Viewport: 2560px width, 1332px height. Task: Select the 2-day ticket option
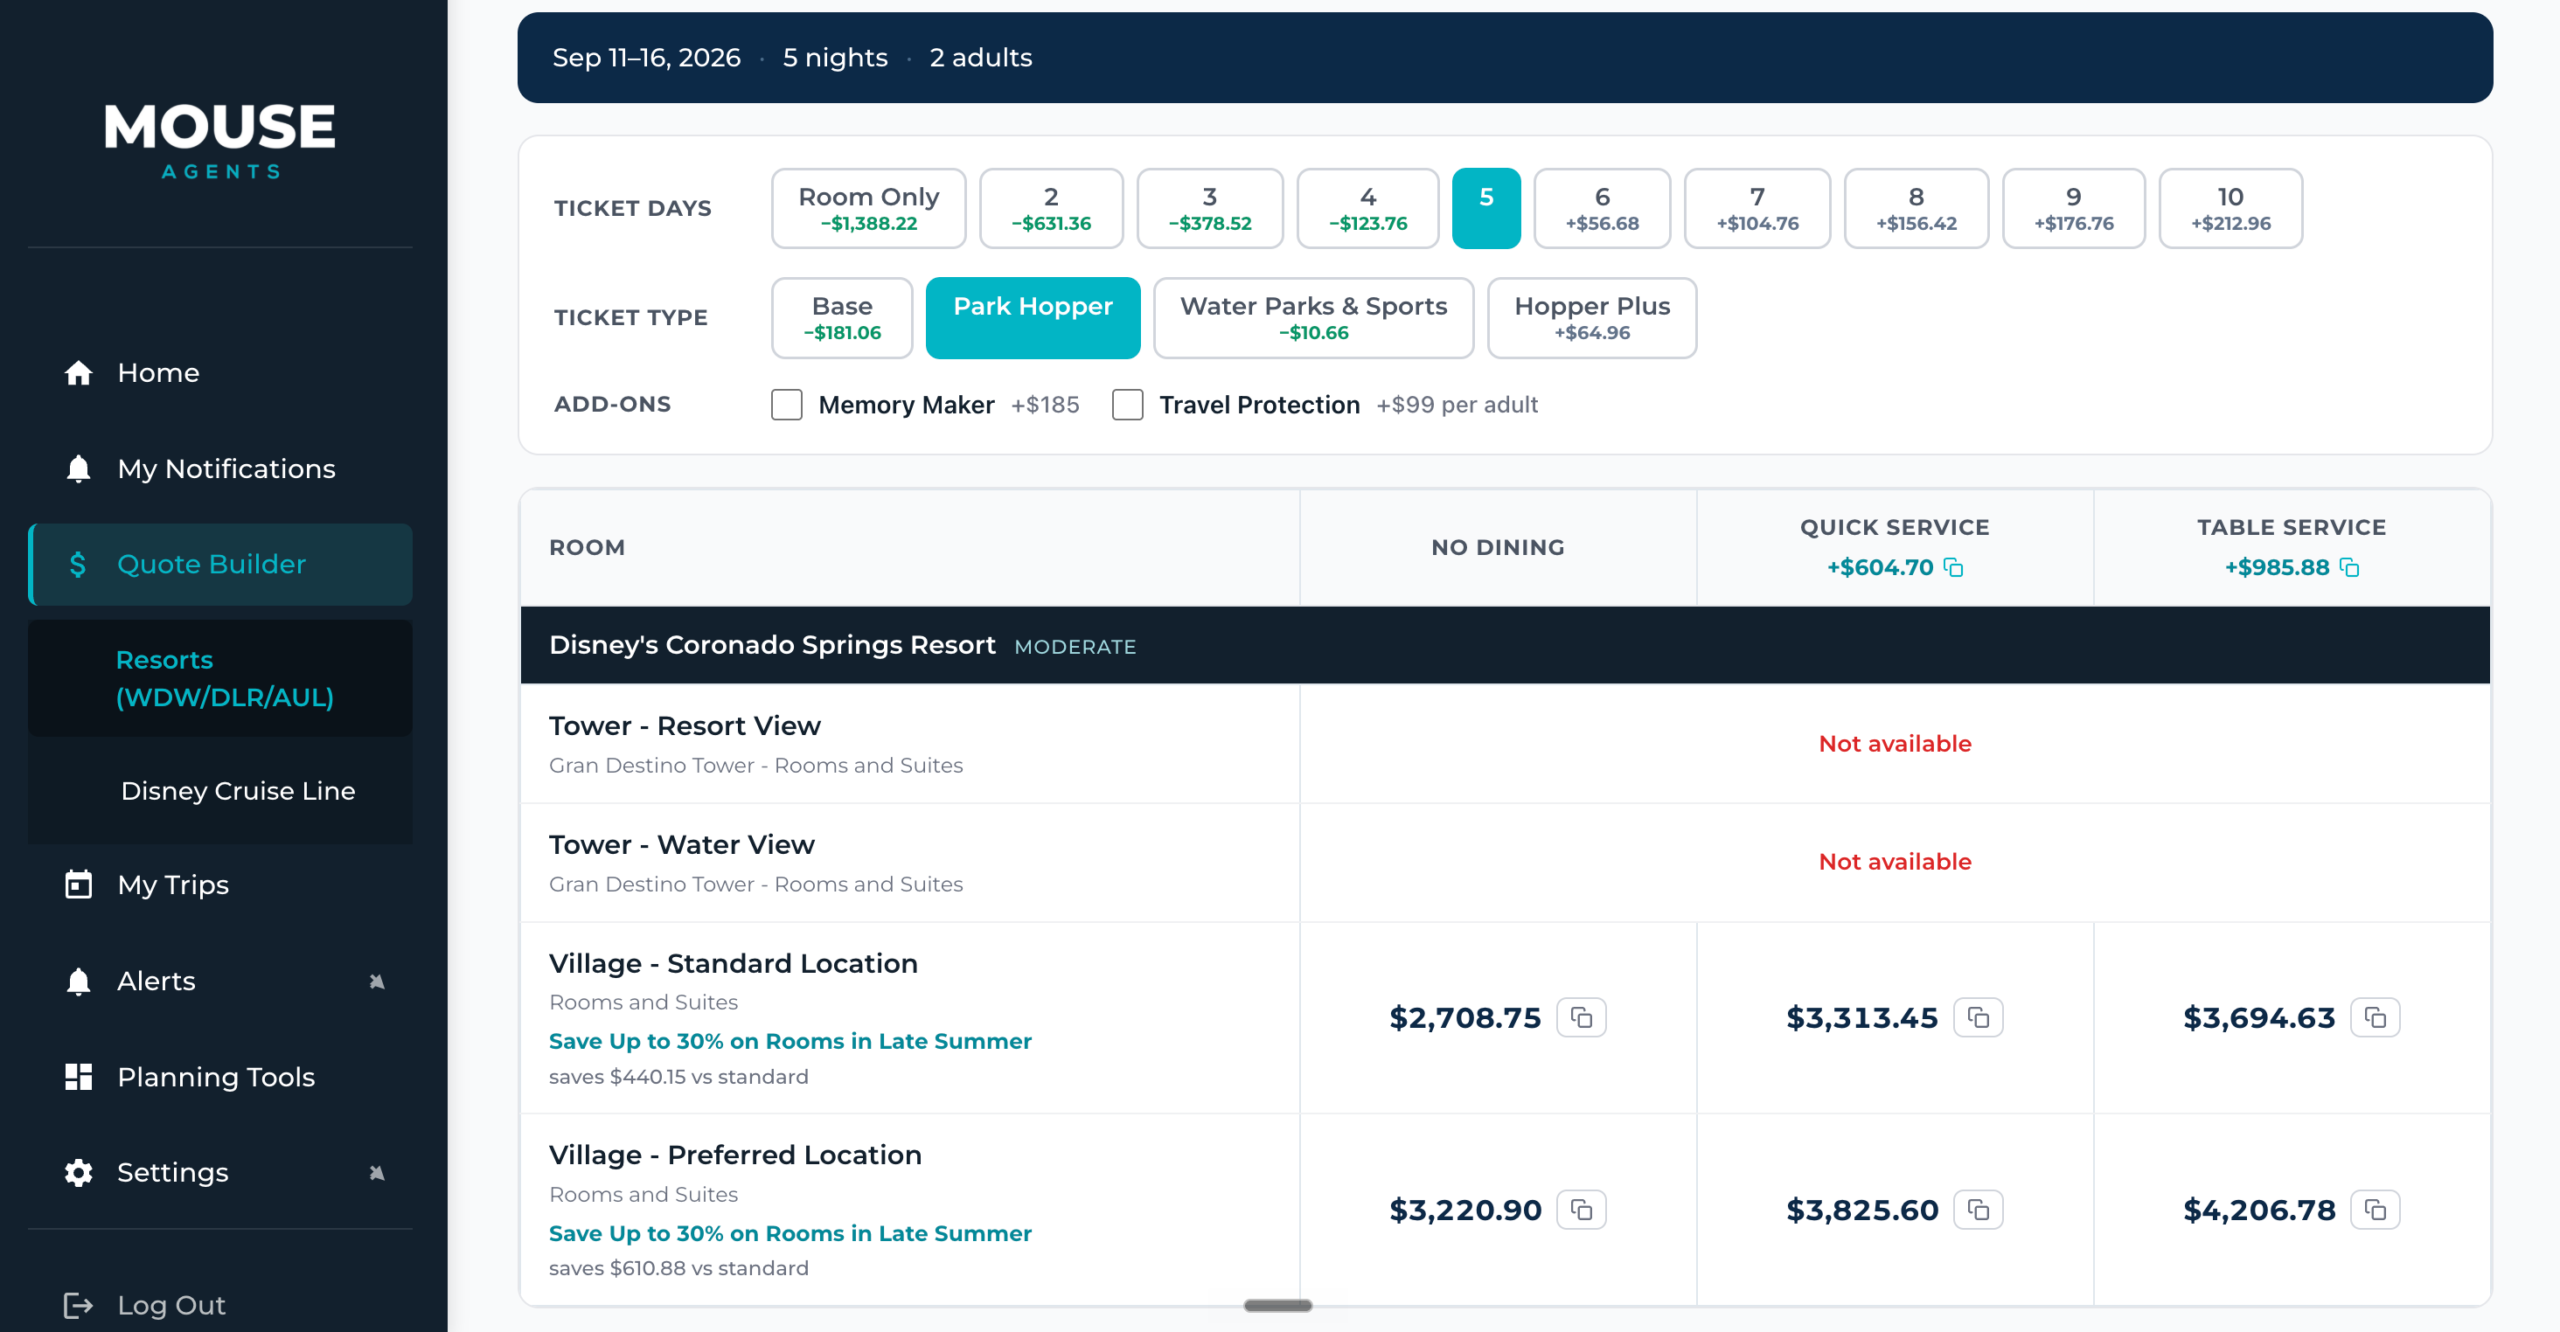(x=1051, y=208)
